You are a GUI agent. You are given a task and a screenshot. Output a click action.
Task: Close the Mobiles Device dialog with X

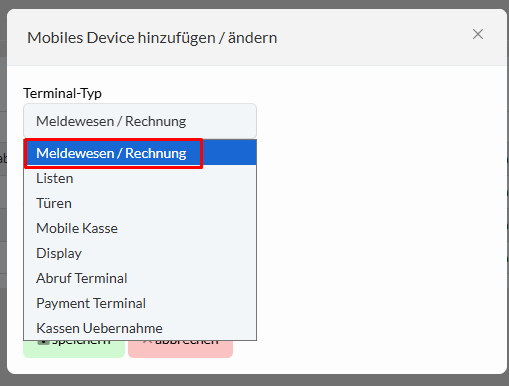478,34
